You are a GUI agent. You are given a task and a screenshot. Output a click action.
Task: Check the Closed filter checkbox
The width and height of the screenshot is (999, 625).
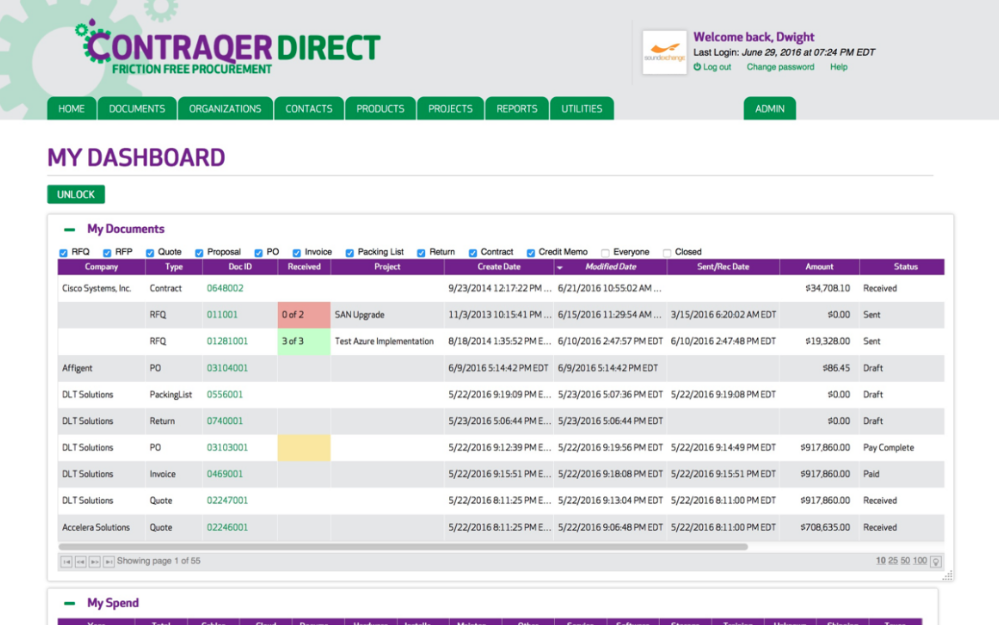click(x=667, y=253)
